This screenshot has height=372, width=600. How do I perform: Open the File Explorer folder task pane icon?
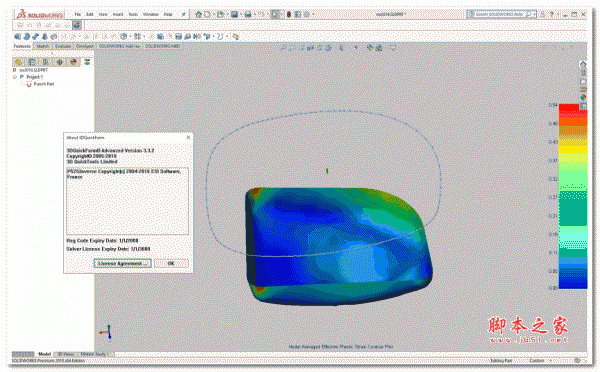[x=583, y=81]
